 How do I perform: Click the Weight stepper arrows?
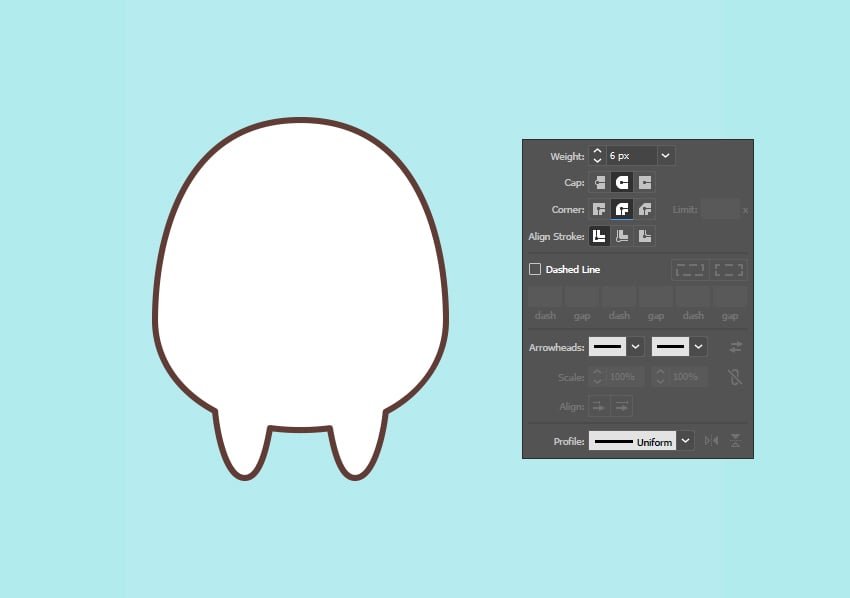click(x=597, y=156)
